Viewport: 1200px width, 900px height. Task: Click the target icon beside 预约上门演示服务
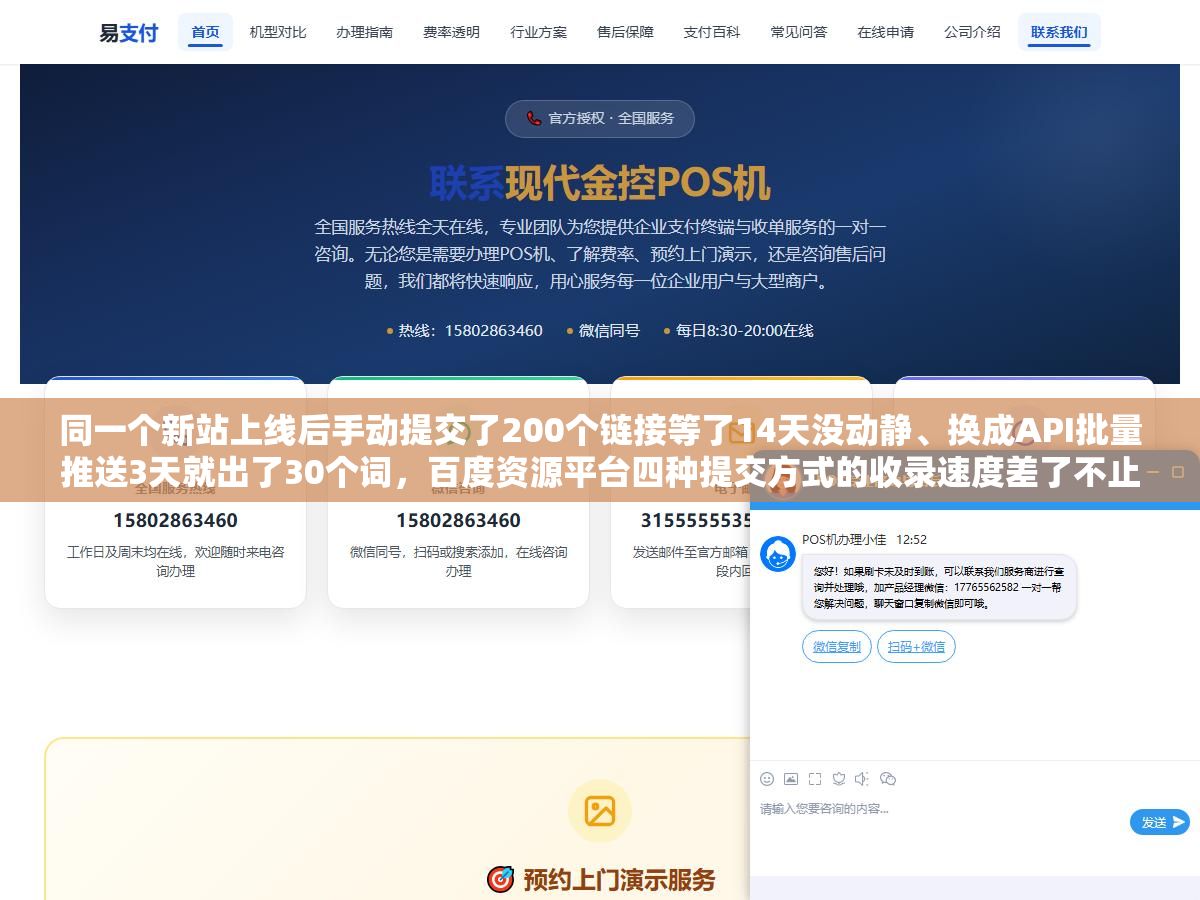click(500, 879)
